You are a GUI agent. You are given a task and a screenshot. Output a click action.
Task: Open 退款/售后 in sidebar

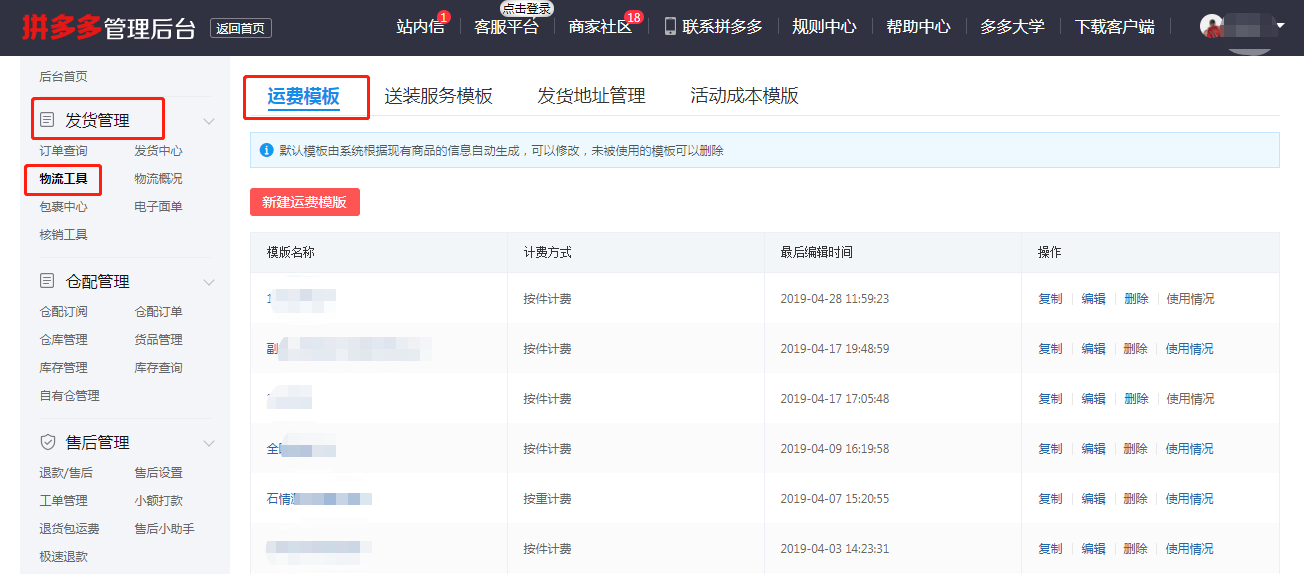[66, 473]
